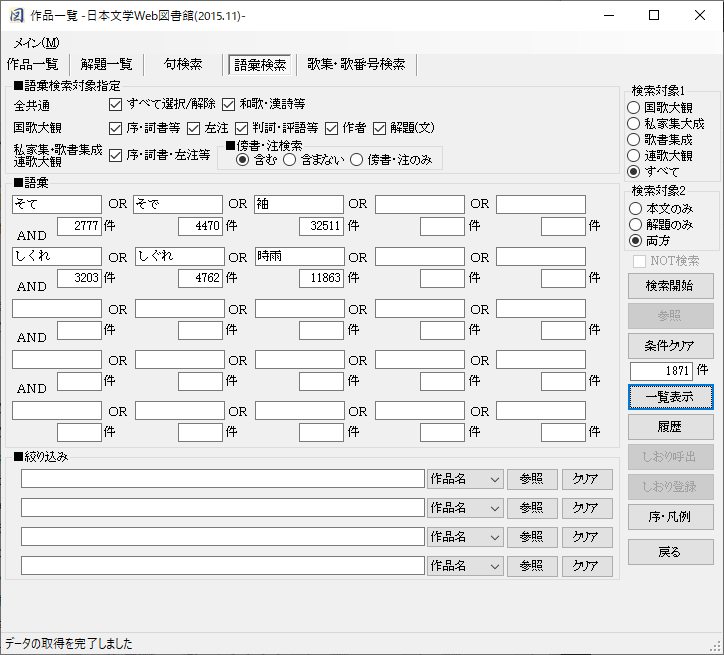Click クリア button in first 絞り込み row
The height and width of the screenshot is (655, 724).
587,479
